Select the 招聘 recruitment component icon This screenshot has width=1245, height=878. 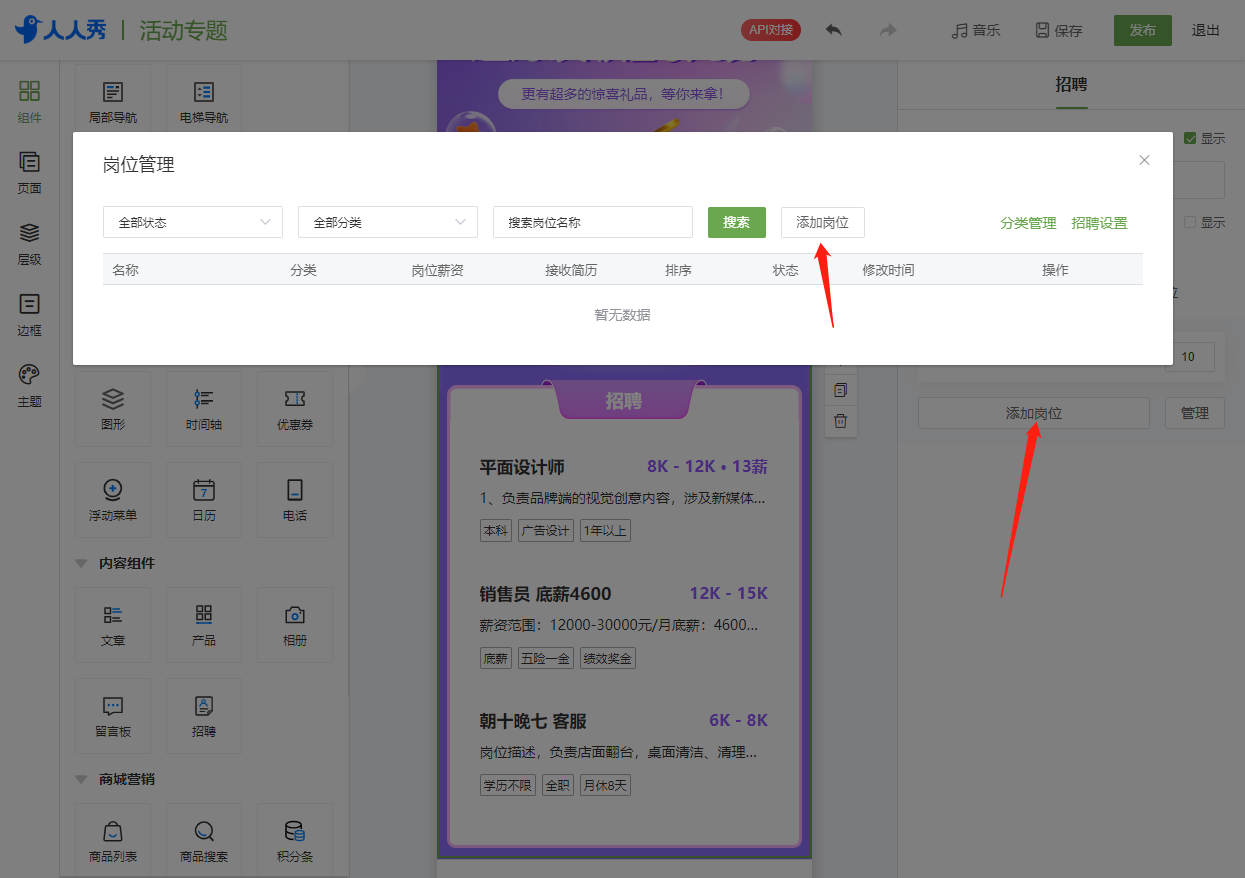coord(203,716)
